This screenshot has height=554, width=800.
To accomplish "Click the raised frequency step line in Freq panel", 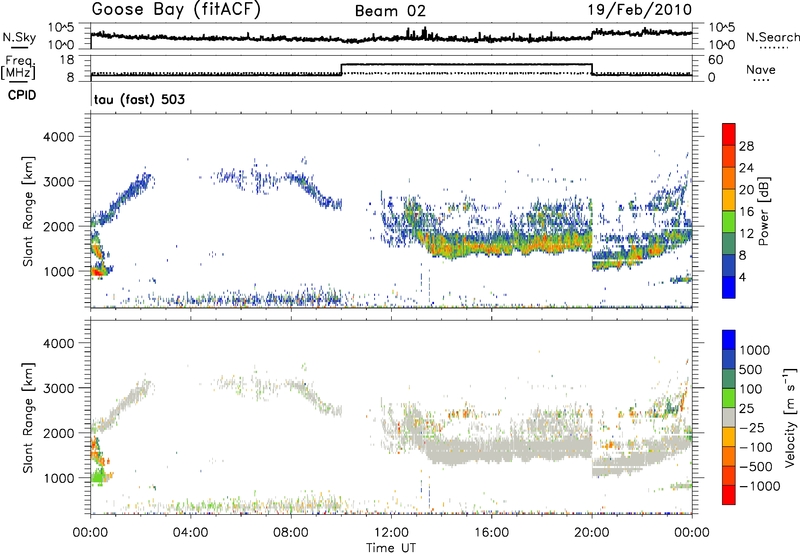I will pos(466,64).
